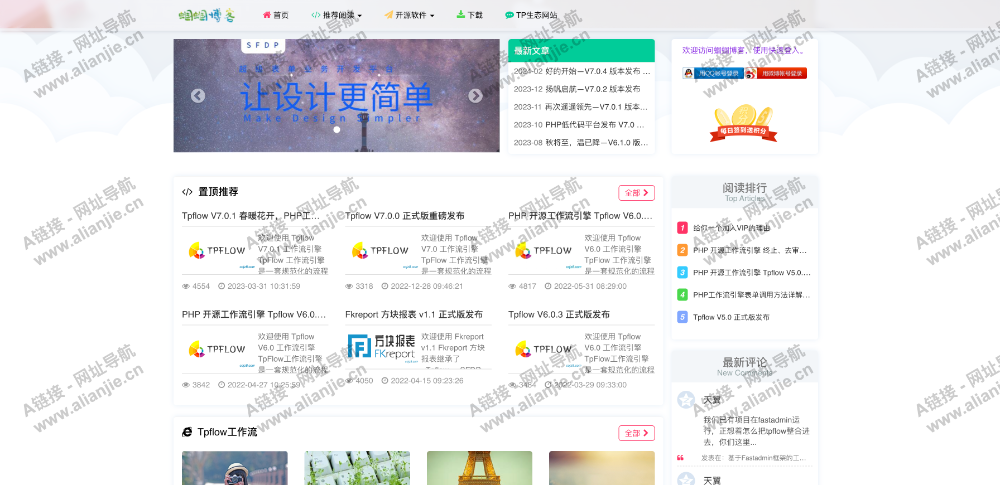
Task: Click 全部 button in Tpflow工作流 section
Action: (636, 433)
